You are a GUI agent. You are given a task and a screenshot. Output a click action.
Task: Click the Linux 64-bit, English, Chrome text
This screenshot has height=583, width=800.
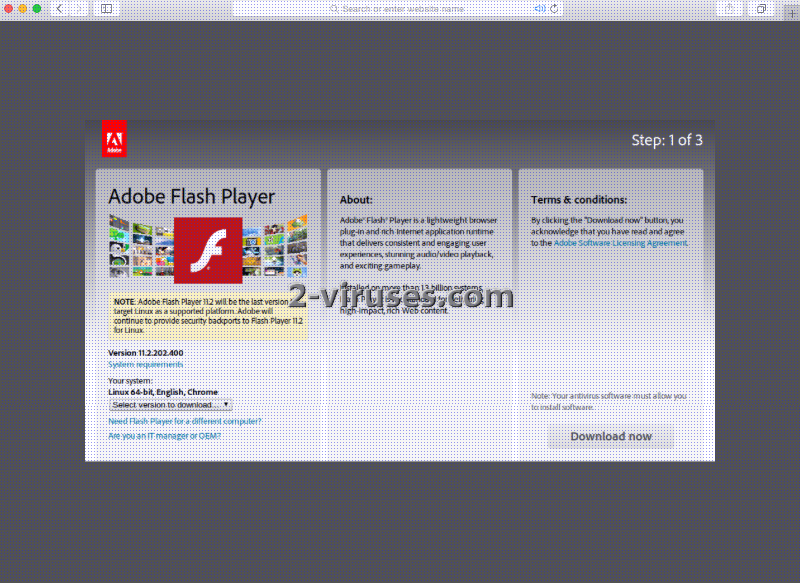163,392
